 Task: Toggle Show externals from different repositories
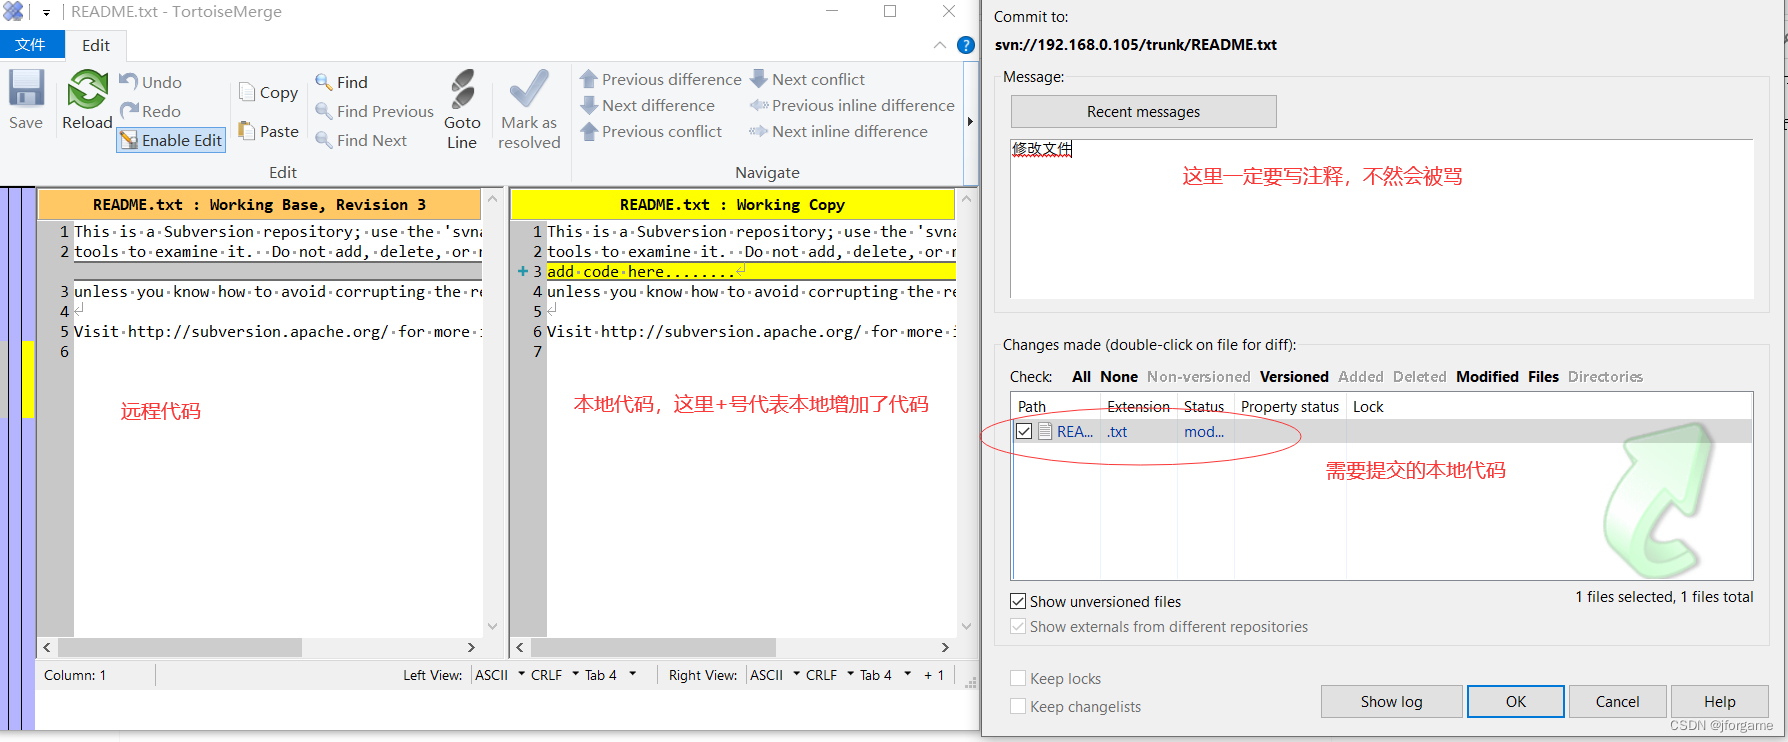point(1018,626)
